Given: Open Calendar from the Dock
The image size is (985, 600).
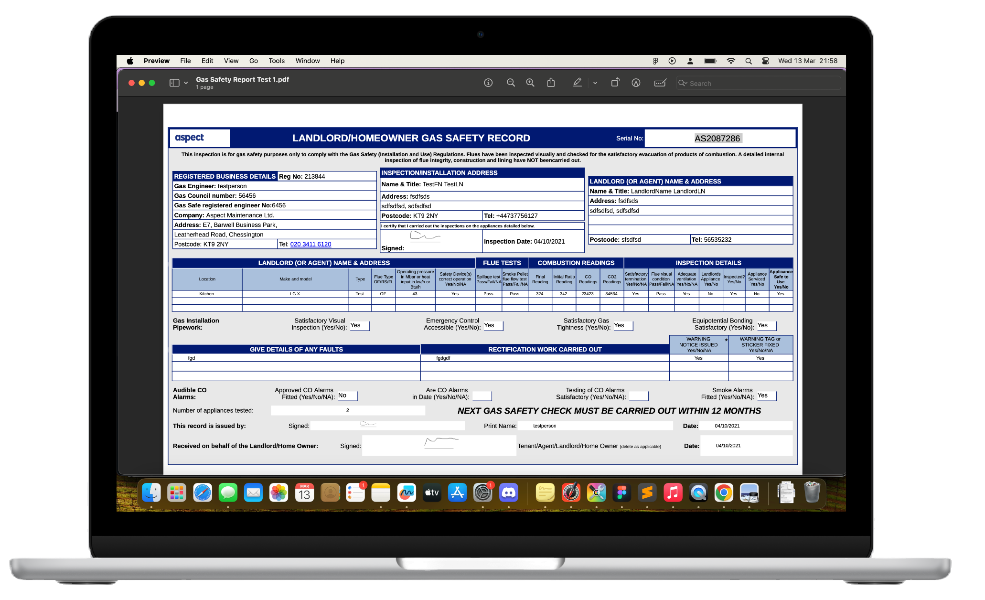Looking at the screenshot, I should (304, 493).
